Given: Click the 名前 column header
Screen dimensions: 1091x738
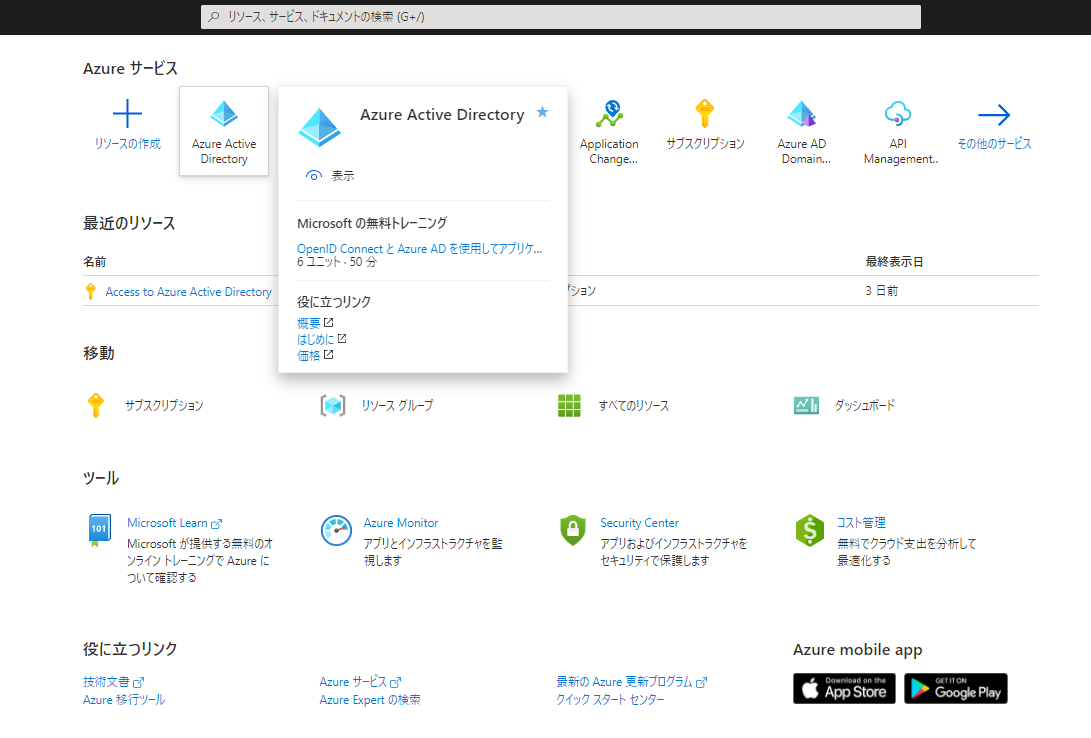Looking at the screenshot, I should [95, 262].
